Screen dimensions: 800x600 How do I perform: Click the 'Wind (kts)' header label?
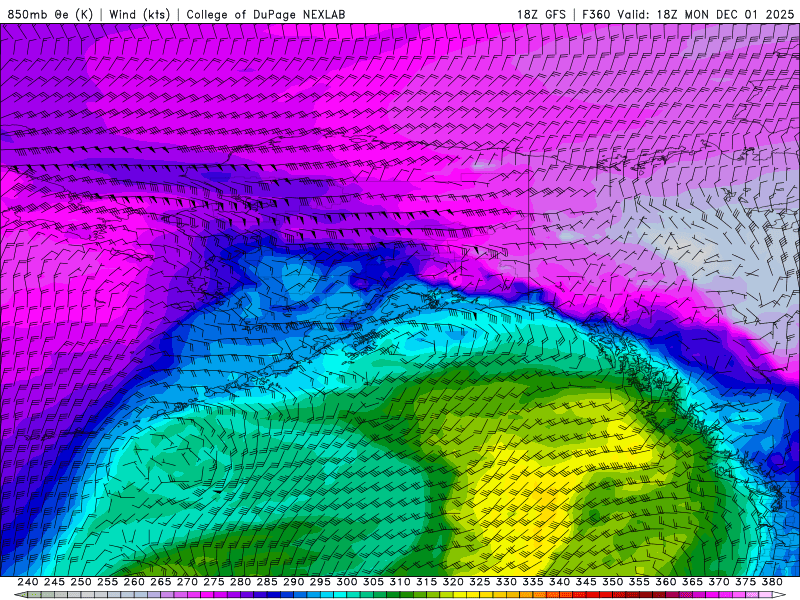pos(140,14)
